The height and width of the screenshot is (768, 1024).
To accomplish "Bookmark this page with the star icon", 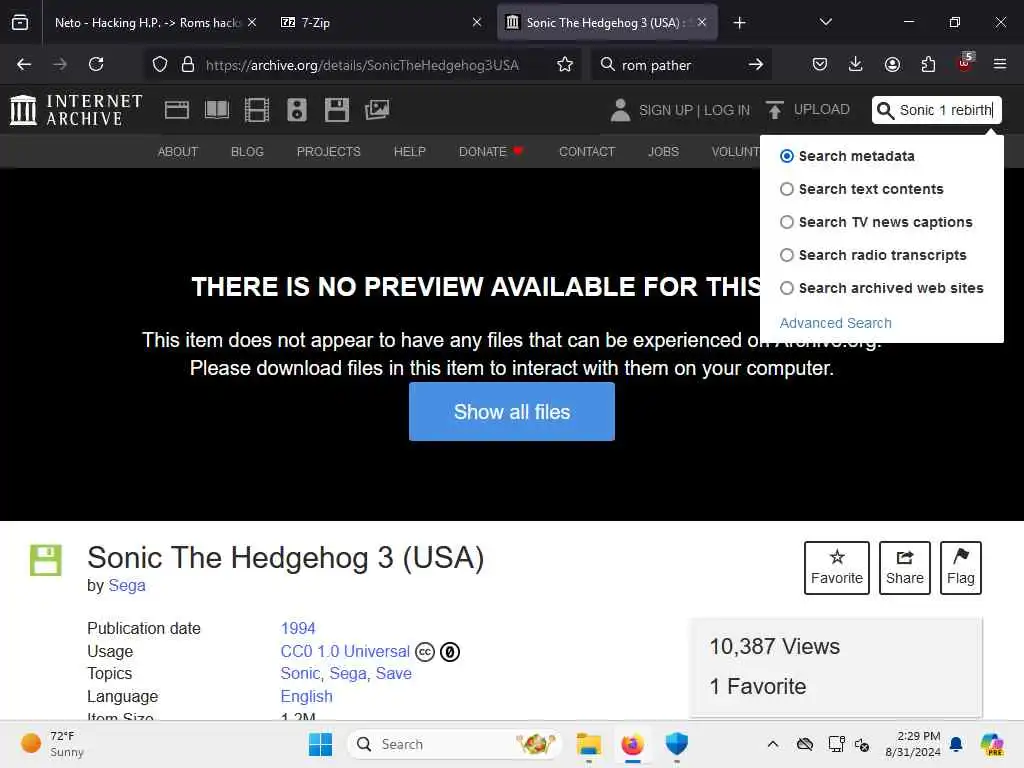I will click(565, 64).
